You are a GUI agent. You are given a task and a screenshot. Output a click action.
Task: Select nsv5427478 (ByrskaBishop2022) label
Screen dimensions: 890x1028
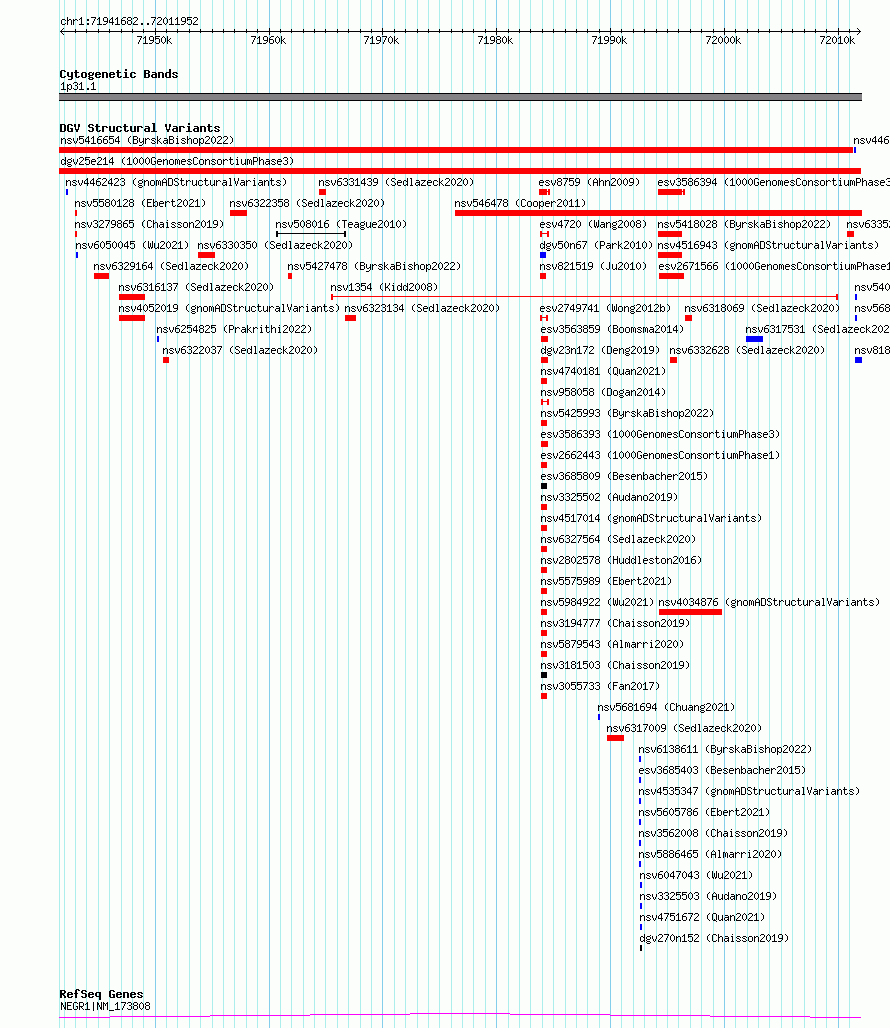pos(374,266)
